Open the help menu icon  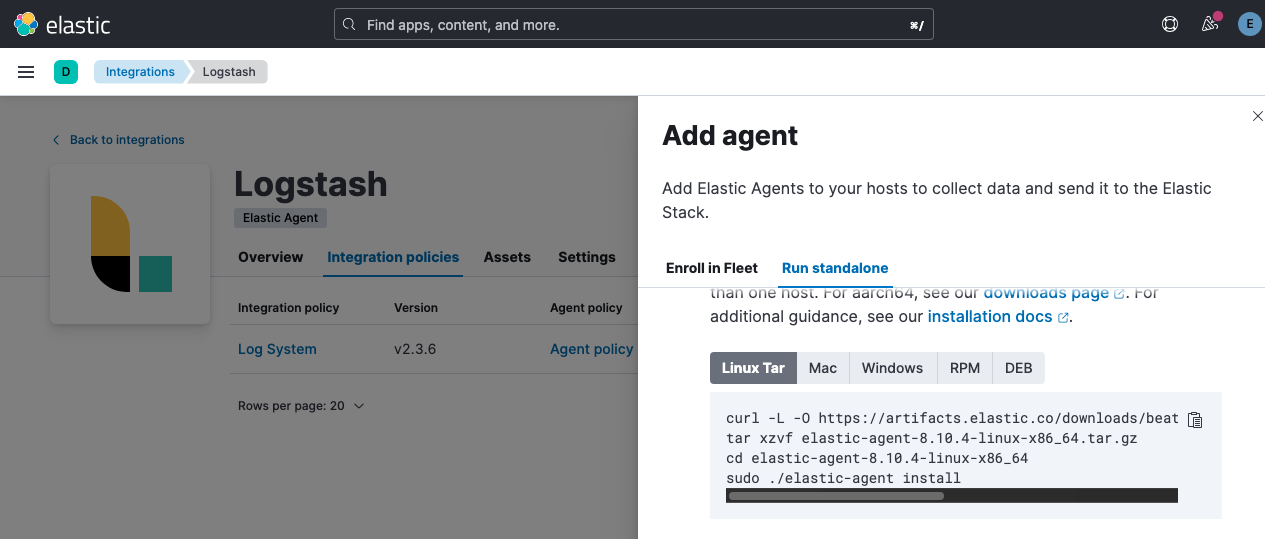tap(1170, 24)
